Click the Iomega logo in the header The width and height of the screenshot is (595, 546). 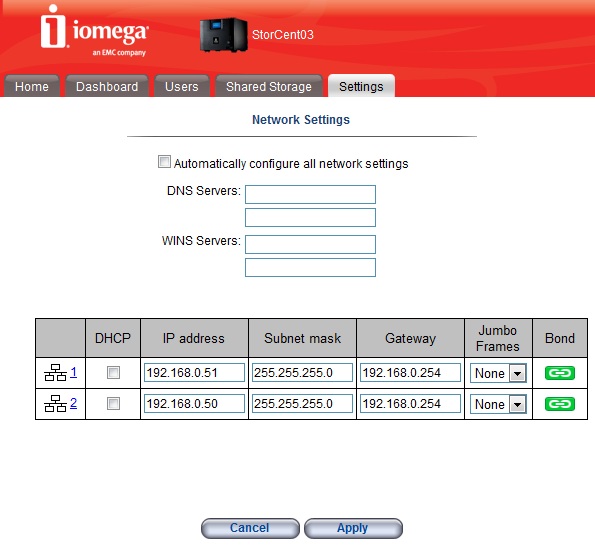(x=94, y=31)
